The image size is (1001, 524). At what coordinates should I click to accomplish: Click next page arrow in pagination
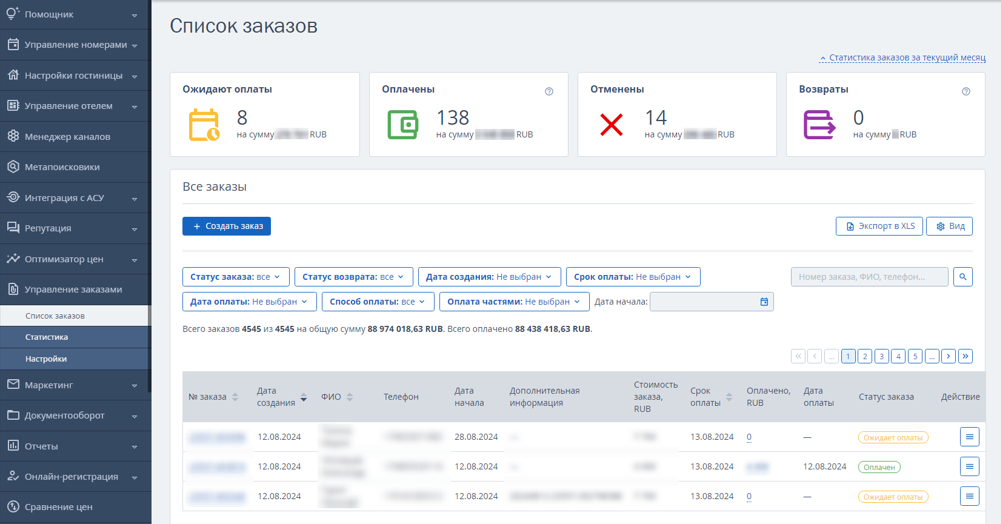pyautogui.click(x=949, y=356)
